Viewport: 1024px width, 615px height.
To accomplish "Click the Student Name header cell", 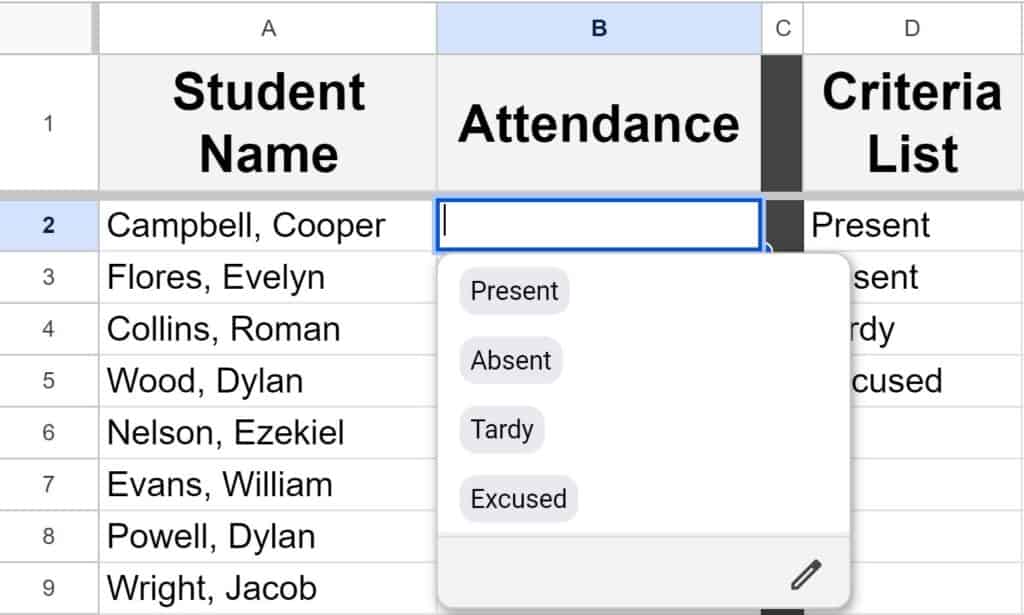I will tap(268, 123).
